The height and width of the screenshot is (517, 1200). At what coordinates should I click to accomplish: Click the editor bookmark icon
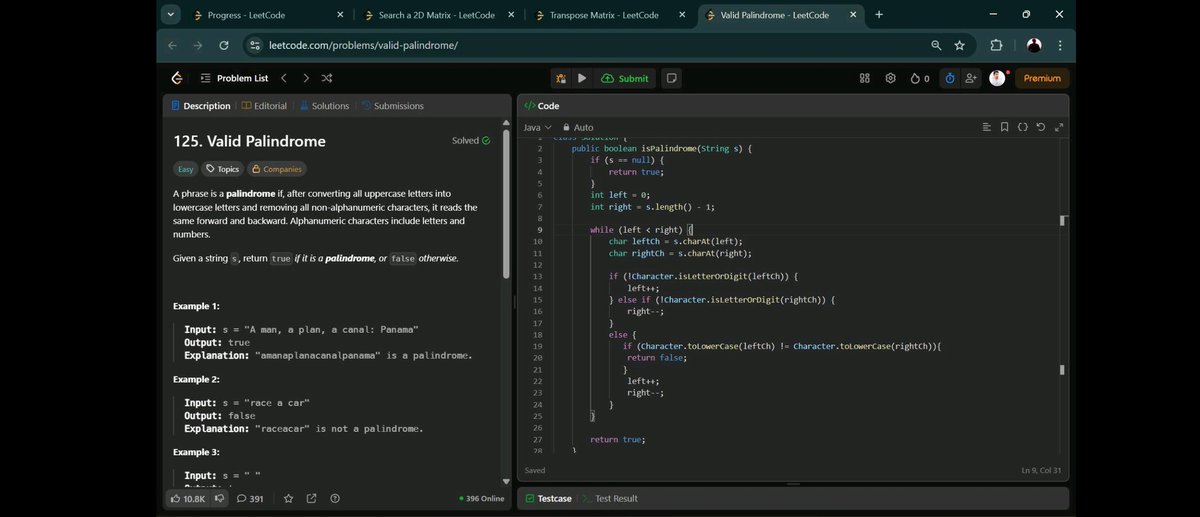(x=1004, y=127)
